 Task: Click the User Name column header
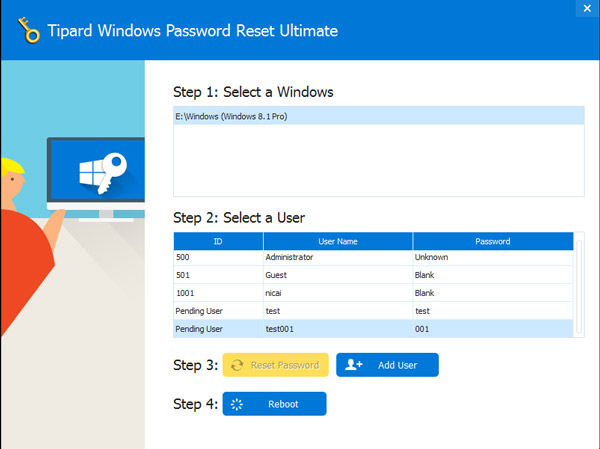337,241
